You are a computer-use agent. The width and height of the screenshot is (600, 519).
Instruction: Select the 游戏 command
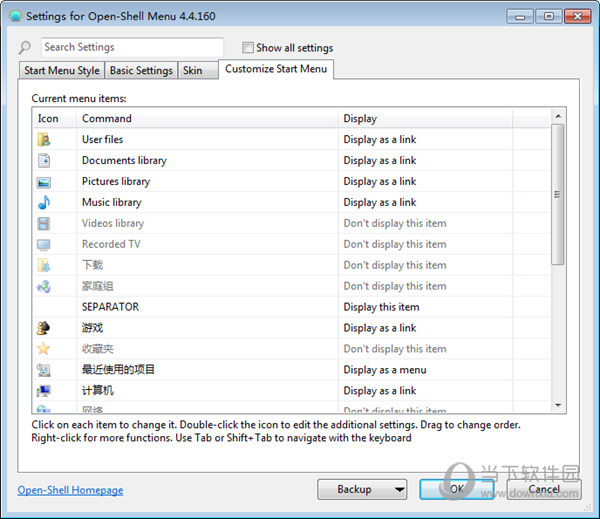pyautogui.click(x=92, y=328)
